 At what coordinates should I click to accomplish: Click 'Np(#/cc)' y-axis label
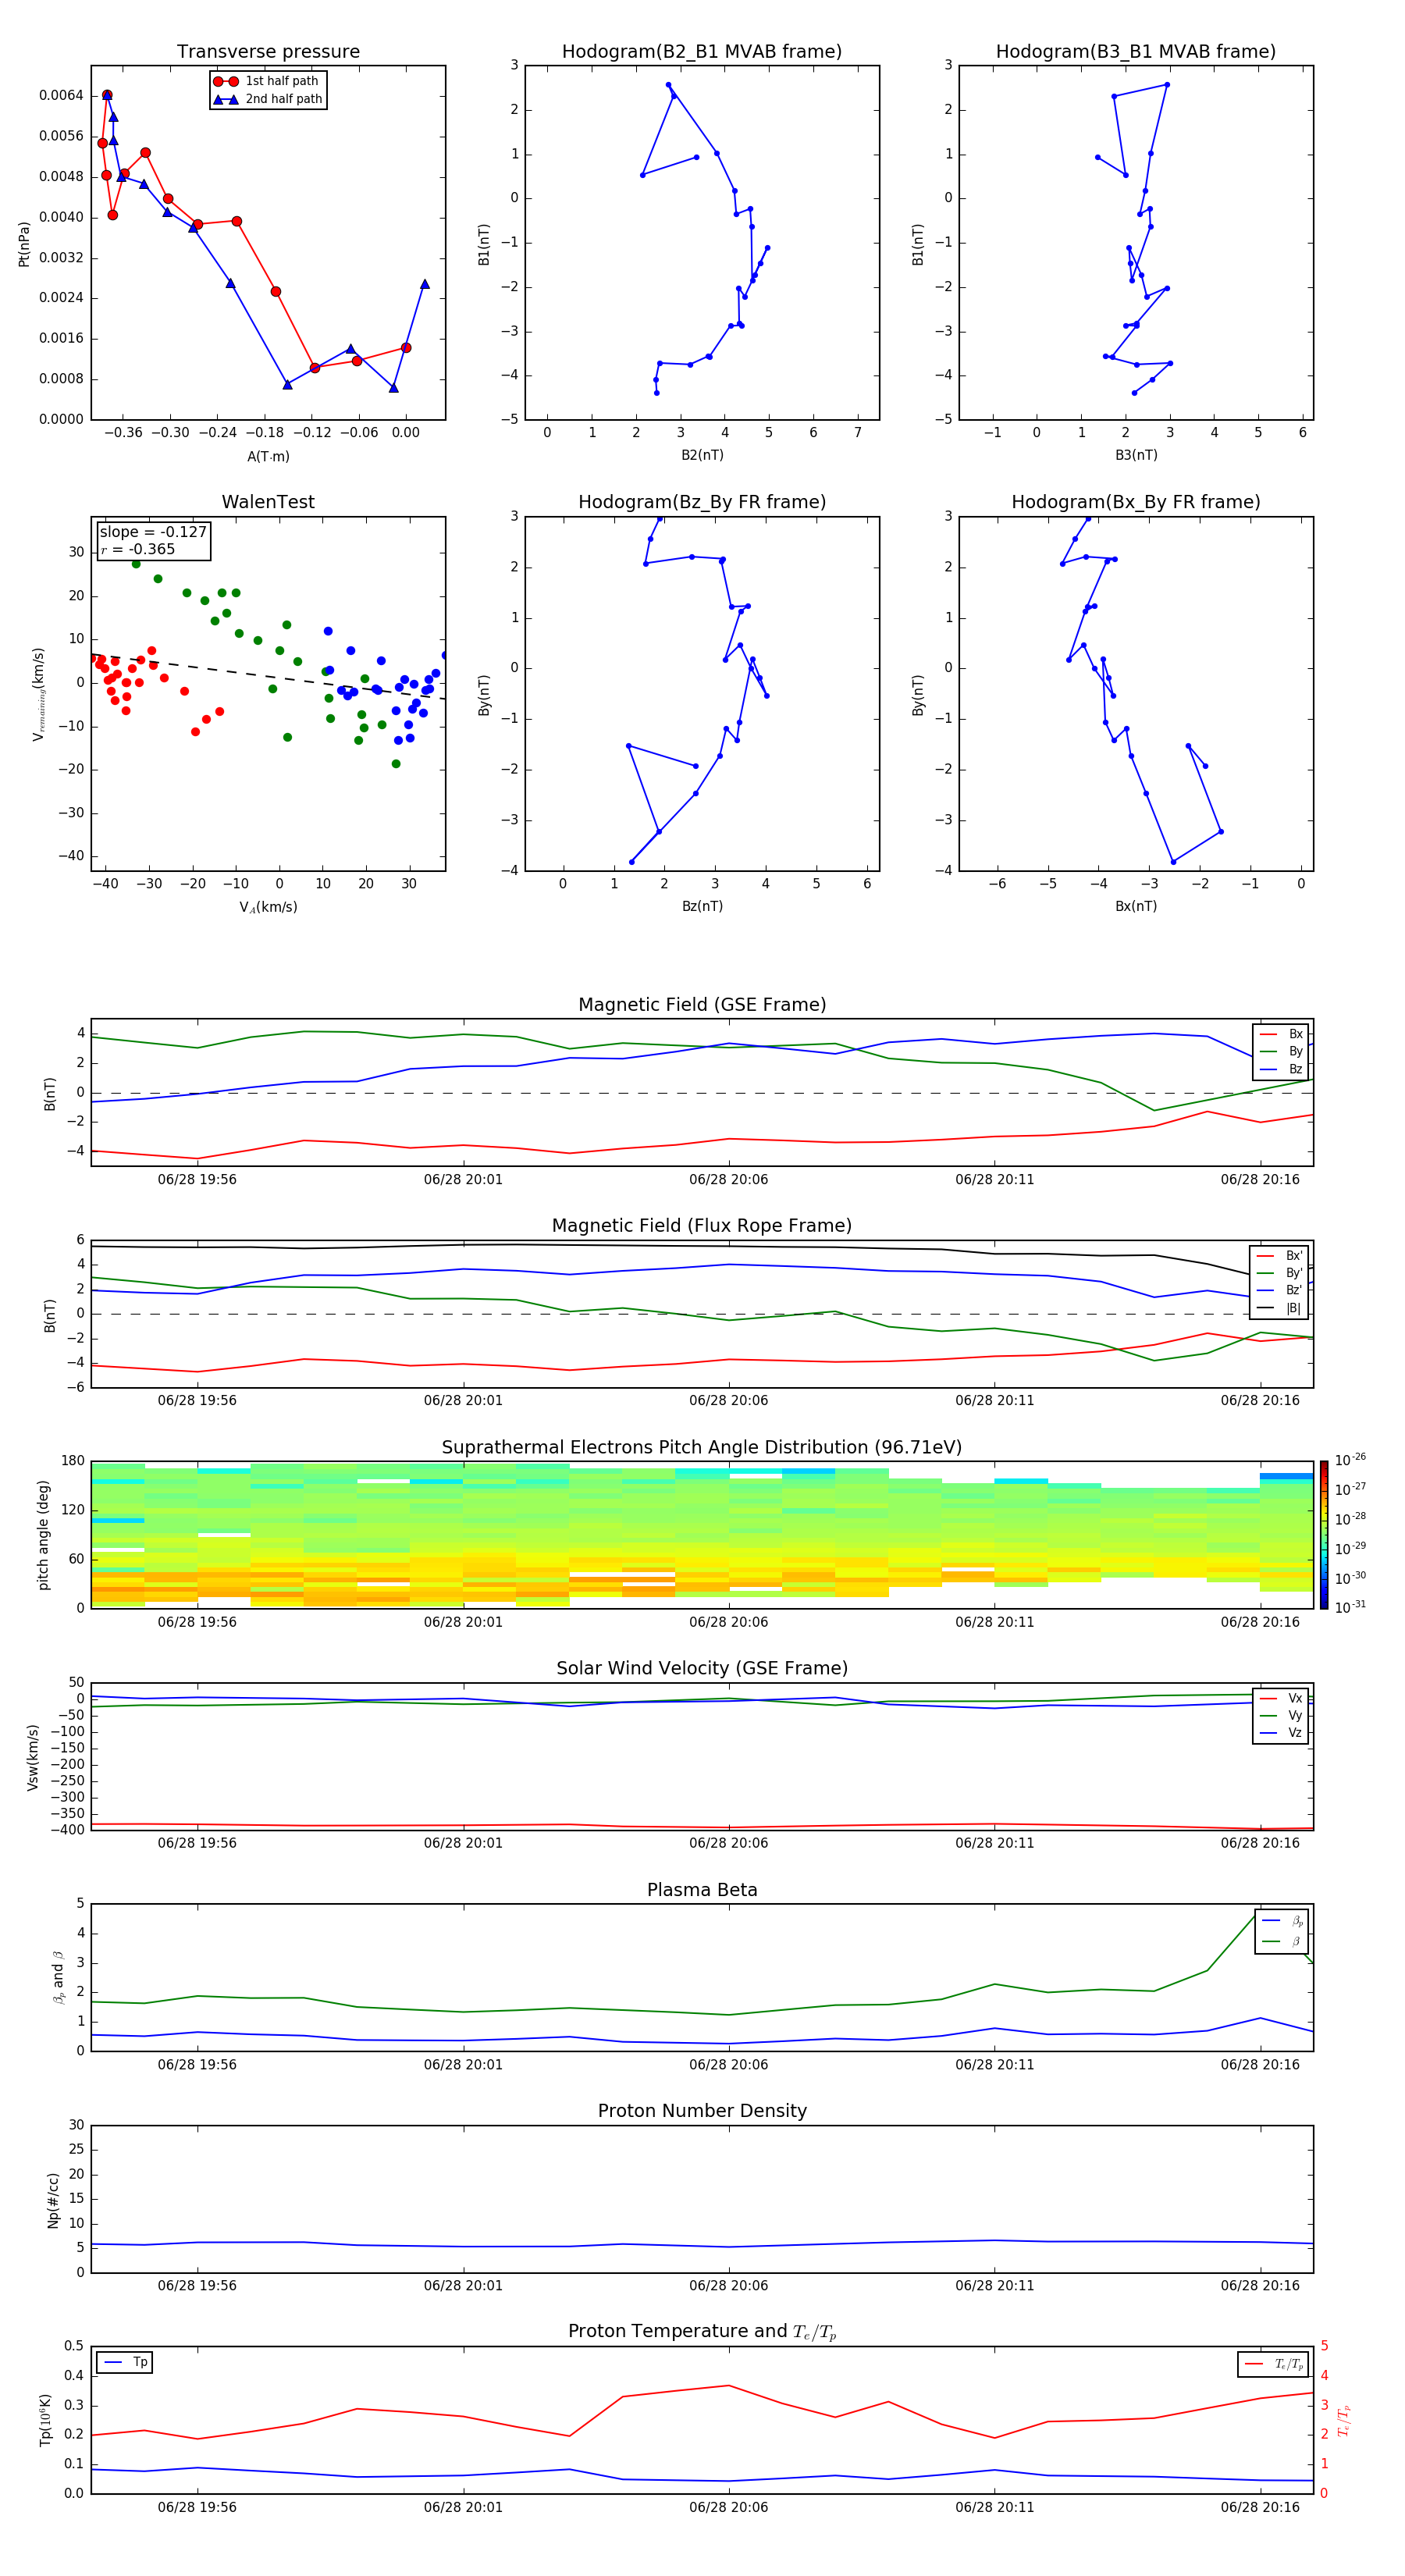53,2200
